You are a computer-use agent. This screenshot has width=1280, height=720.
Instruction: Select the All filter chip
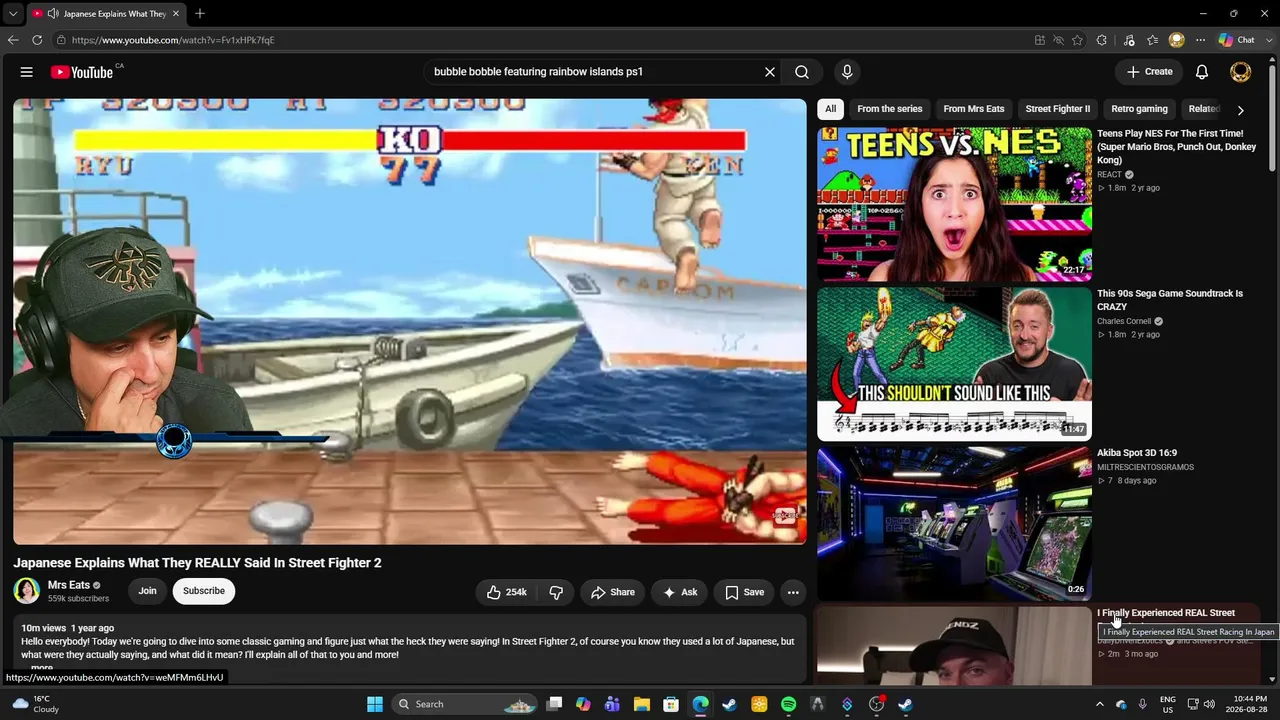tap(830, 109)
